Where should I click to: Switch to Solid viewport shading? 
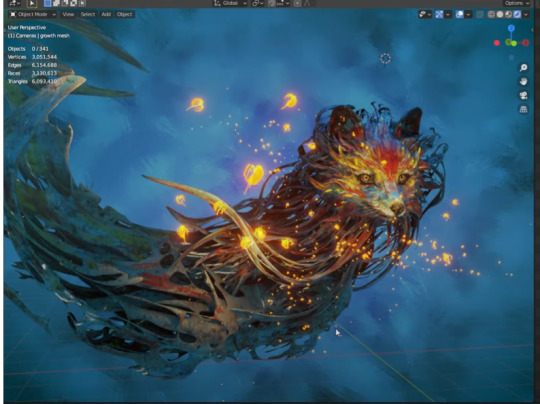pyautogui.click(x=500, y=14)
